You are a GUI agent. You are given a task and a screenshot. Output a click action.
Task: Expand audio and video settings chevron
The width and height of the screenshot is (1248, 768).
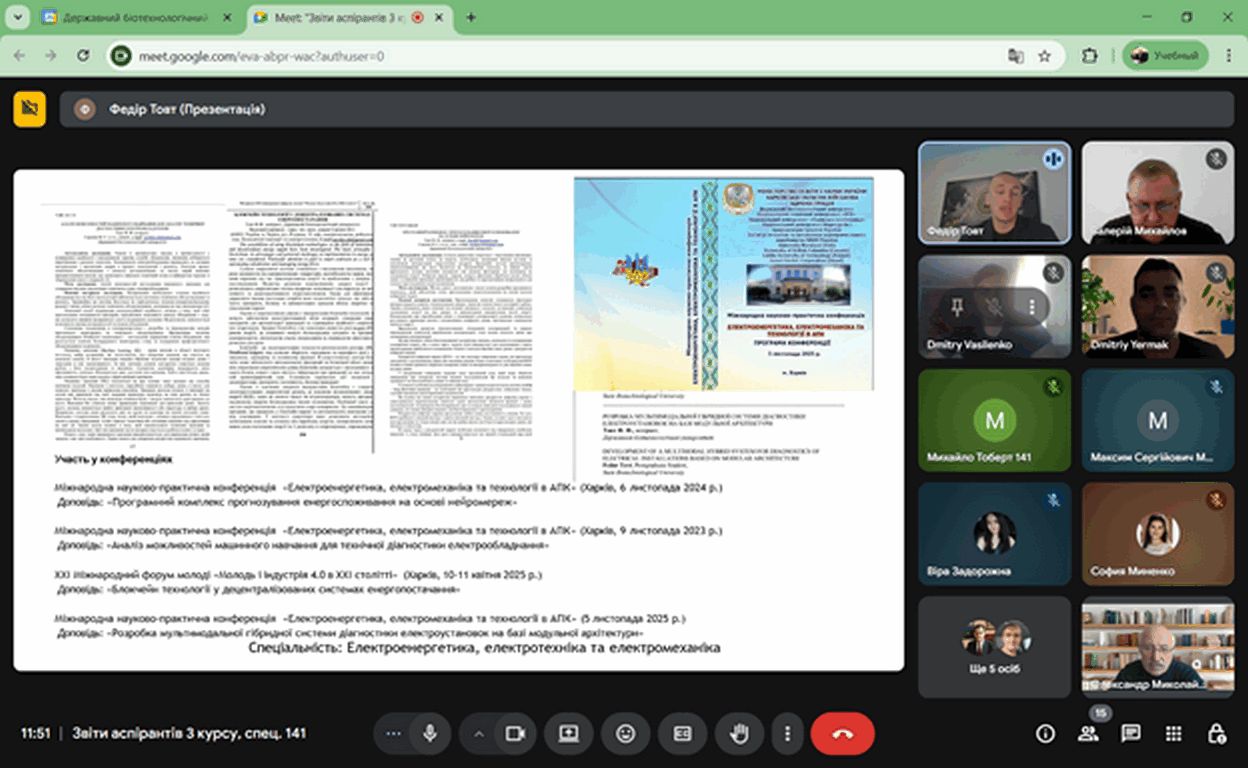click(x=478, y=733)
